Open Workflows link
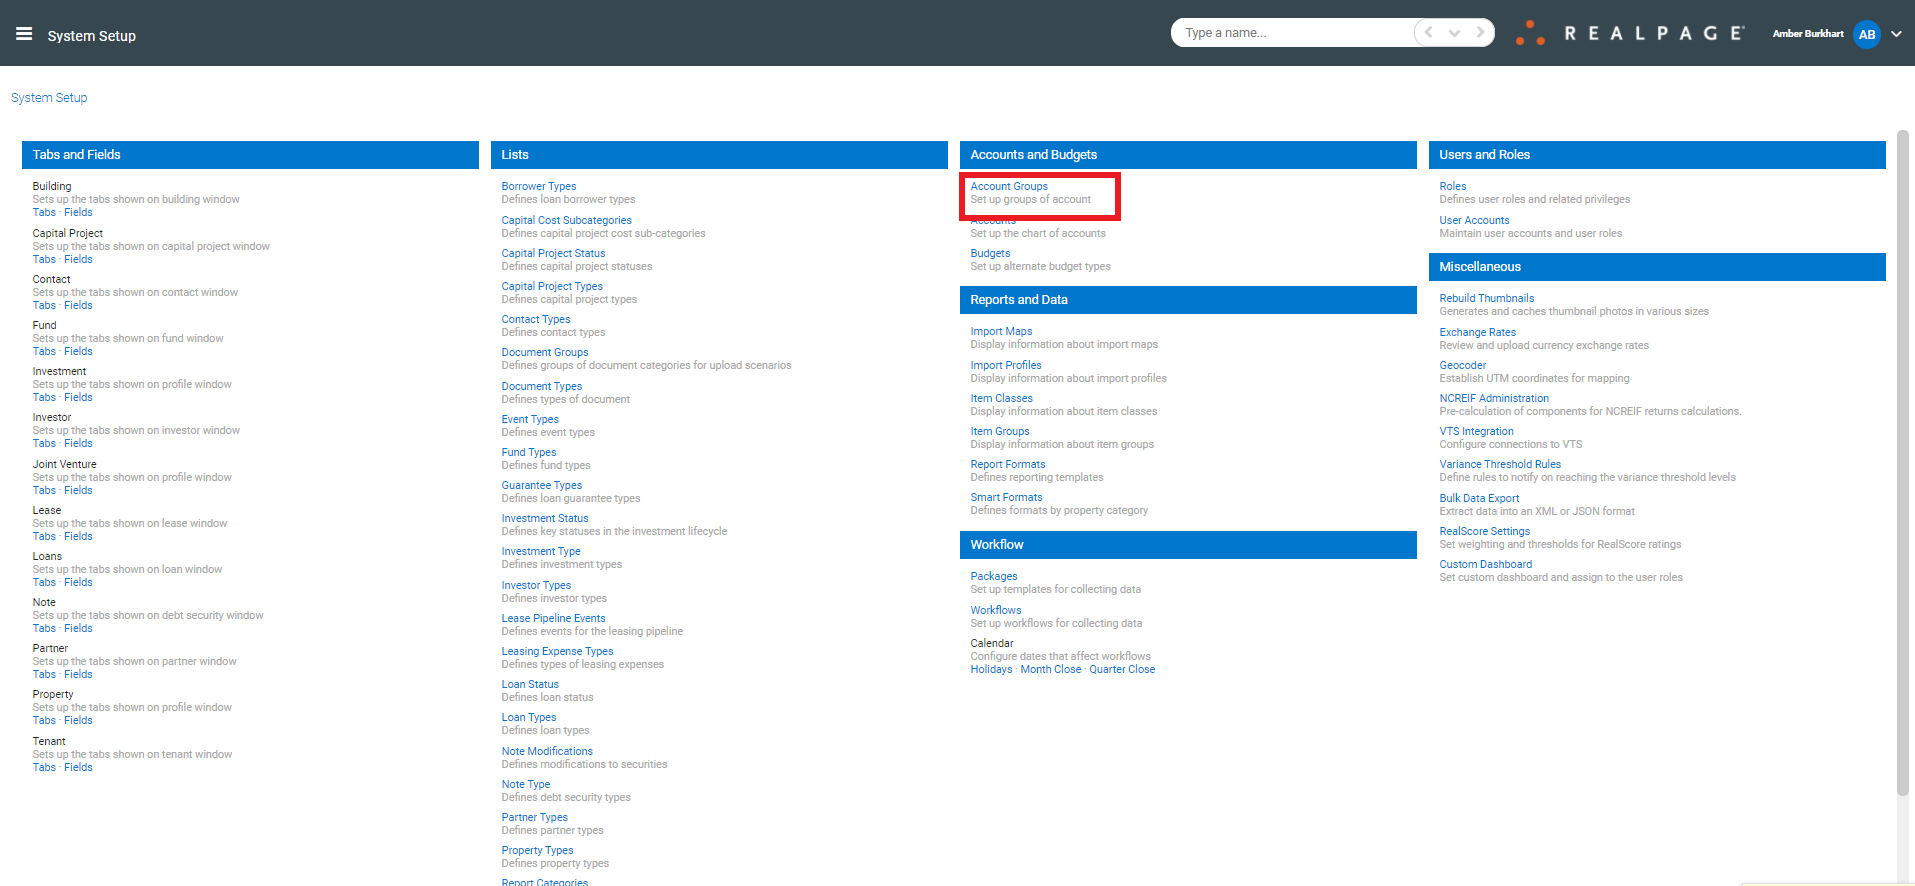1915x886 pixels. [996, 610]
